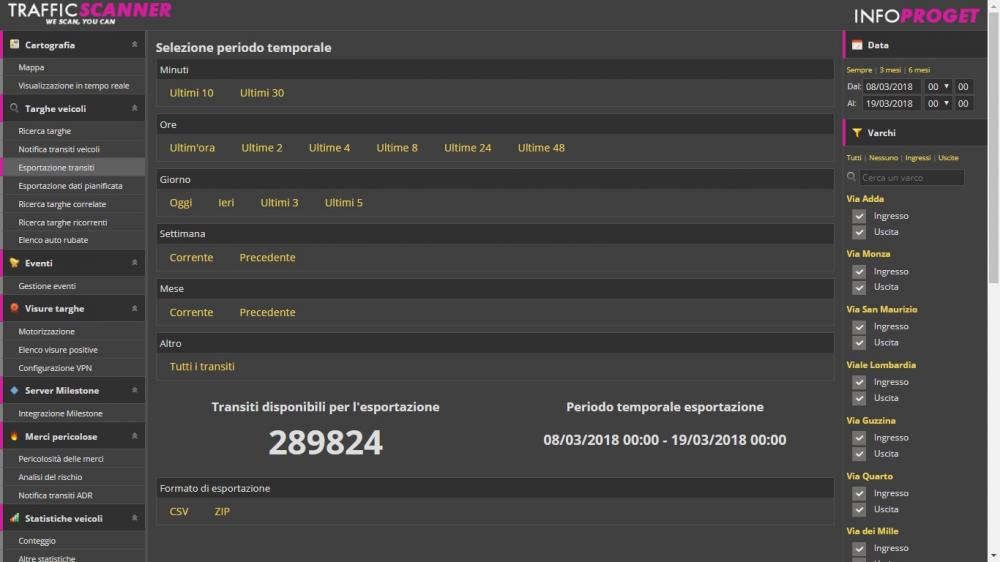
Task: Click the Targhe veicoli magnifier icon
Action: 15,108
